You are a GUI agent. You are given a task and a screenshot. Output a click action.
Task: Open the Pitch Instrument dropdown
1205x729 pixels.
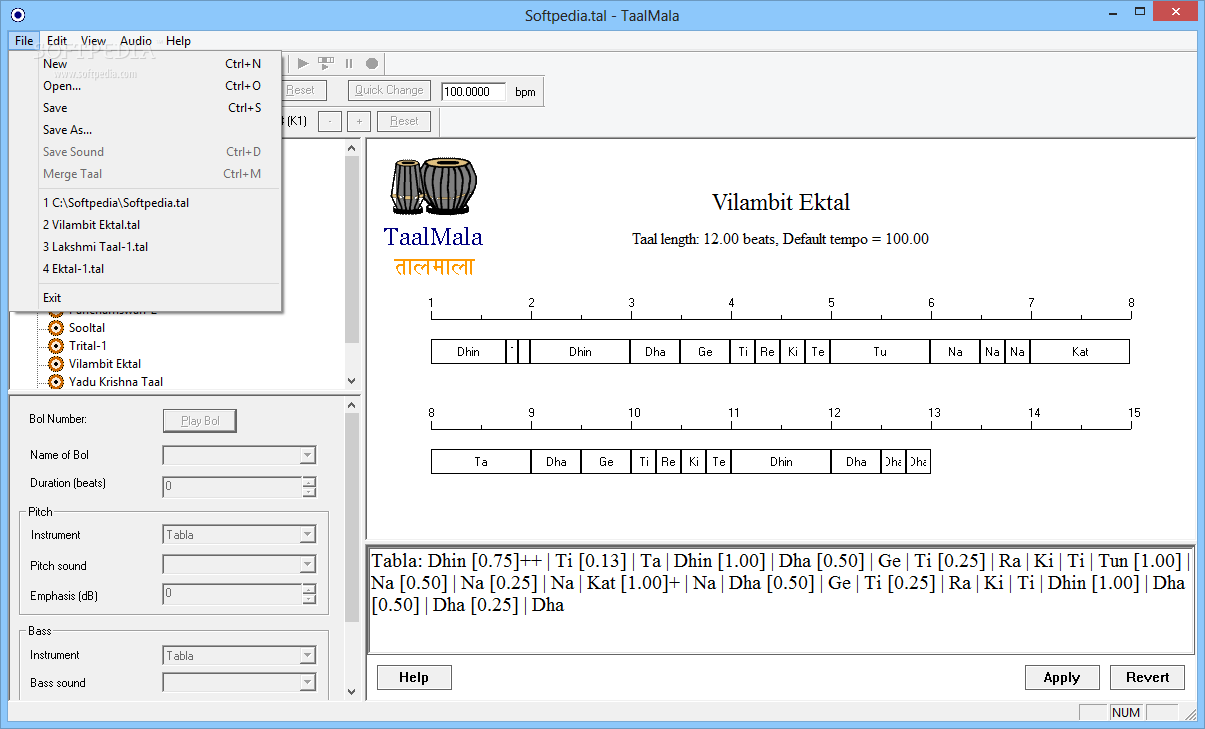[x=307, y=535]
